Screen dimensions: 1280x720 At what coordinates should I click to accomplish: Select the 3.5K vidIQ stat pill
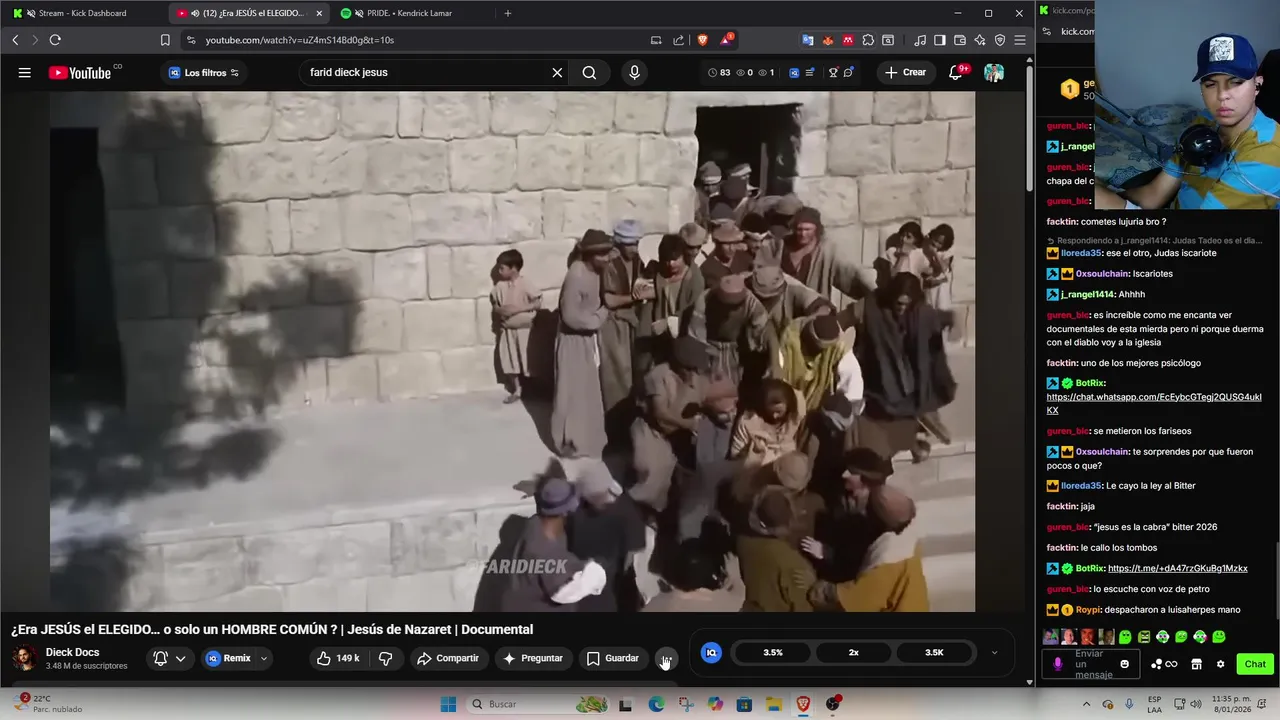point(934,652)
